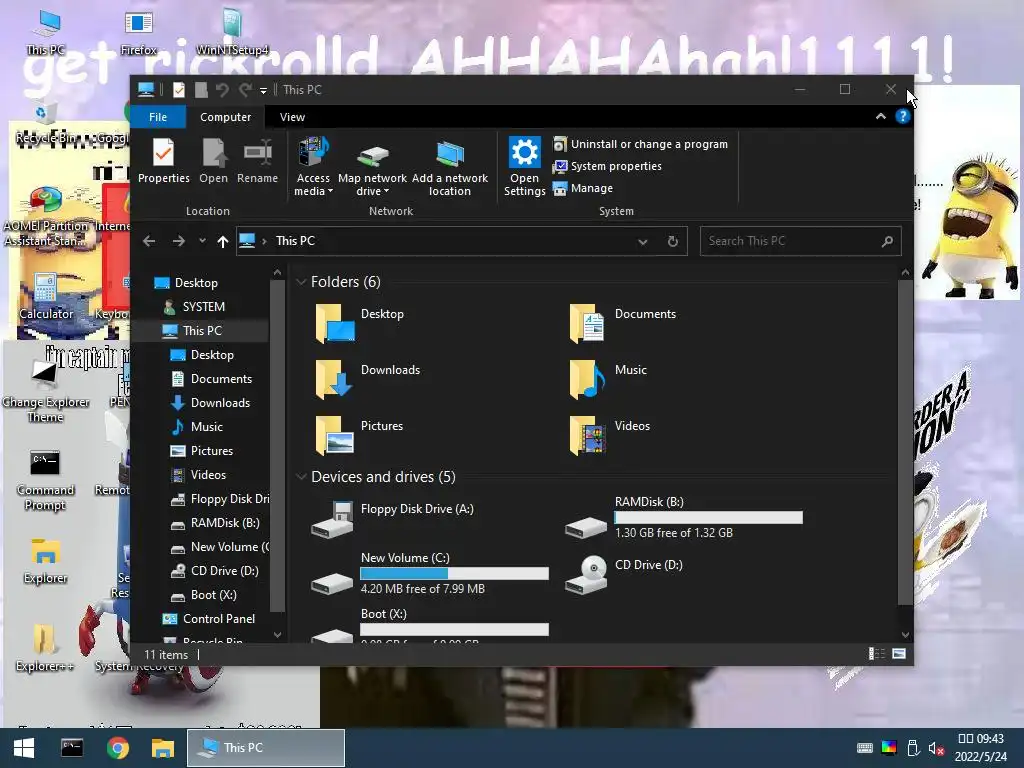This screenshot has height=768, width=1024.
Task: Click the Boot (X:) usage bar
Action: 455,629
